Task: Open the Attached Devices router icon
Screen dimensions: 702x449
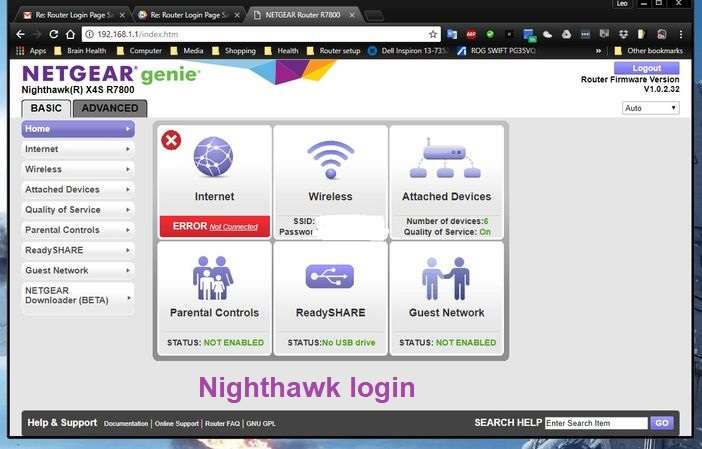Action: pyautogui.click(x=446, y=160)
